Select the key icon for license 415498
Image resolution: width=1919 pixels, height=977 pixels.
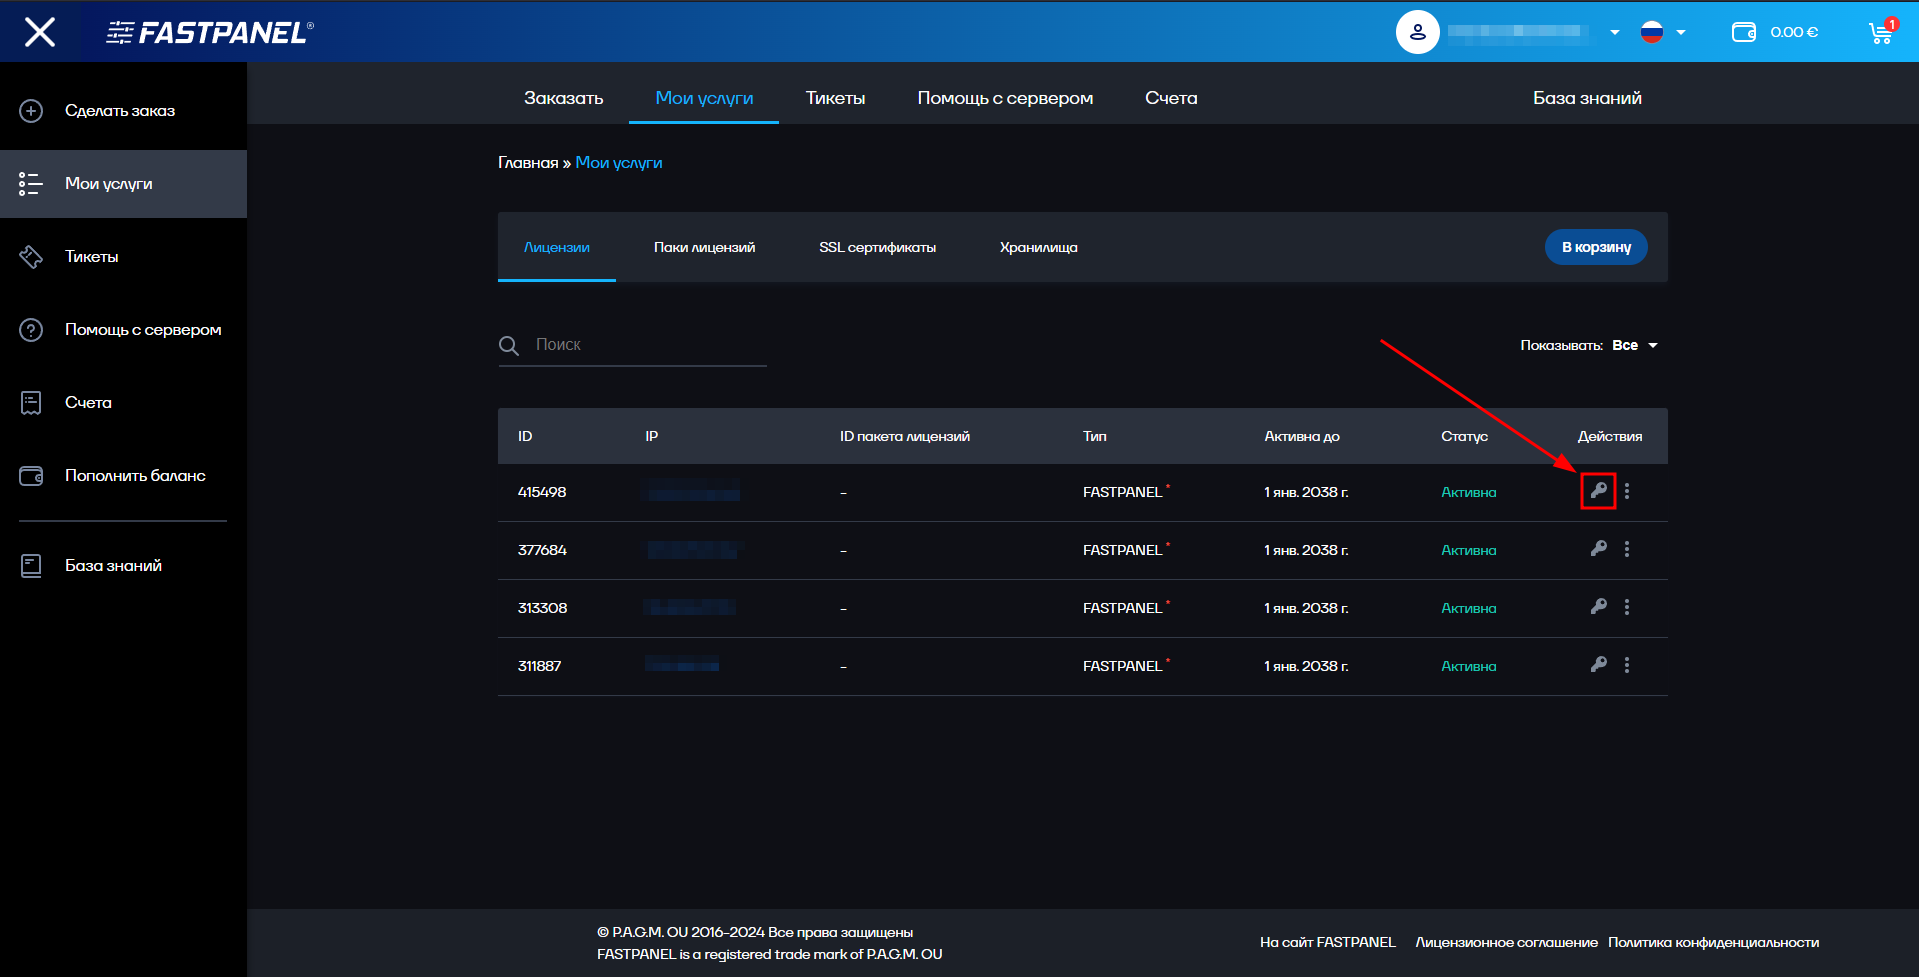(x=1598, y=491)
